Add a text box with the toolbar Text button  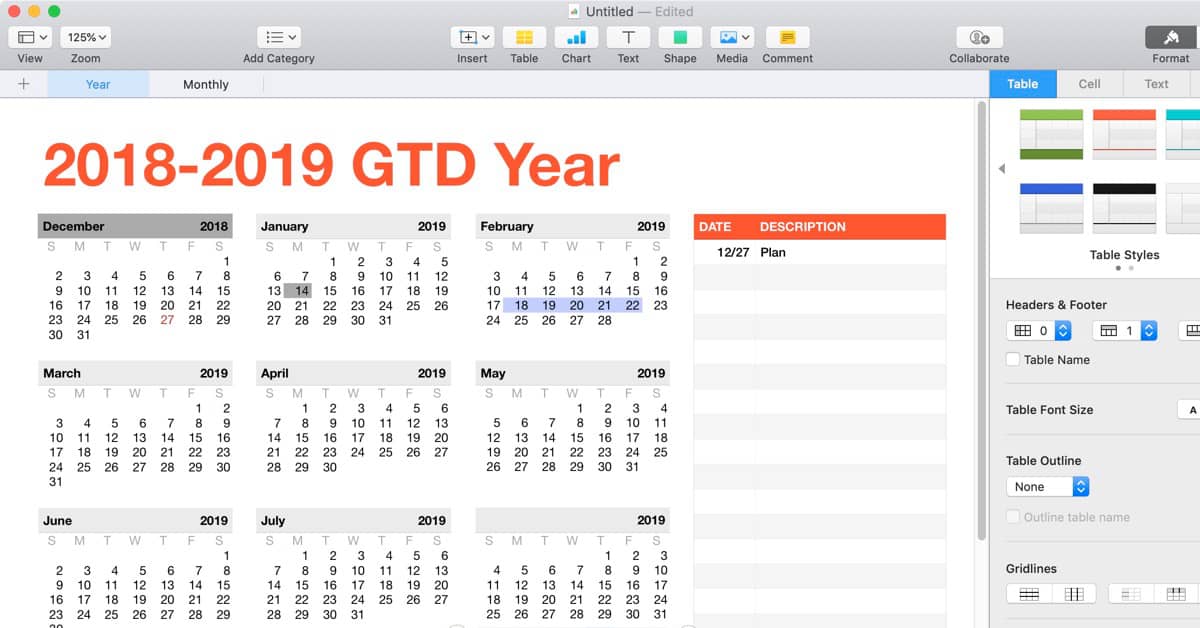628,38
